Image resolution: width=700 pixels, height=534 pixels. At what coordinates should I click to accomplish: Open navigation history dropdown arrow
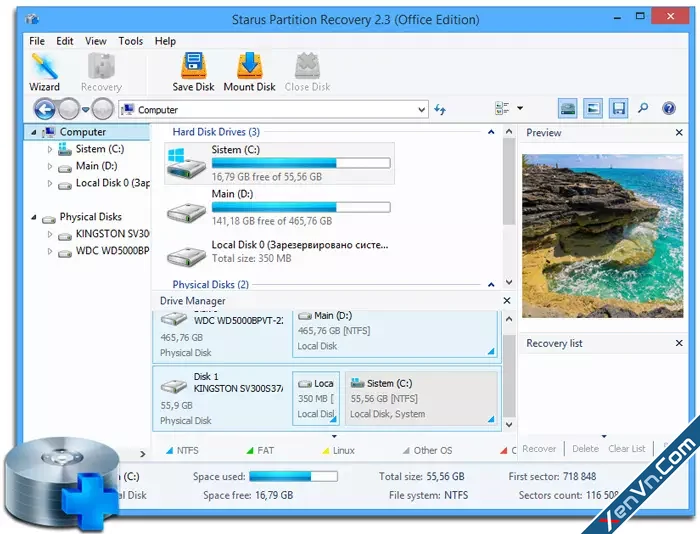(85, 109)
